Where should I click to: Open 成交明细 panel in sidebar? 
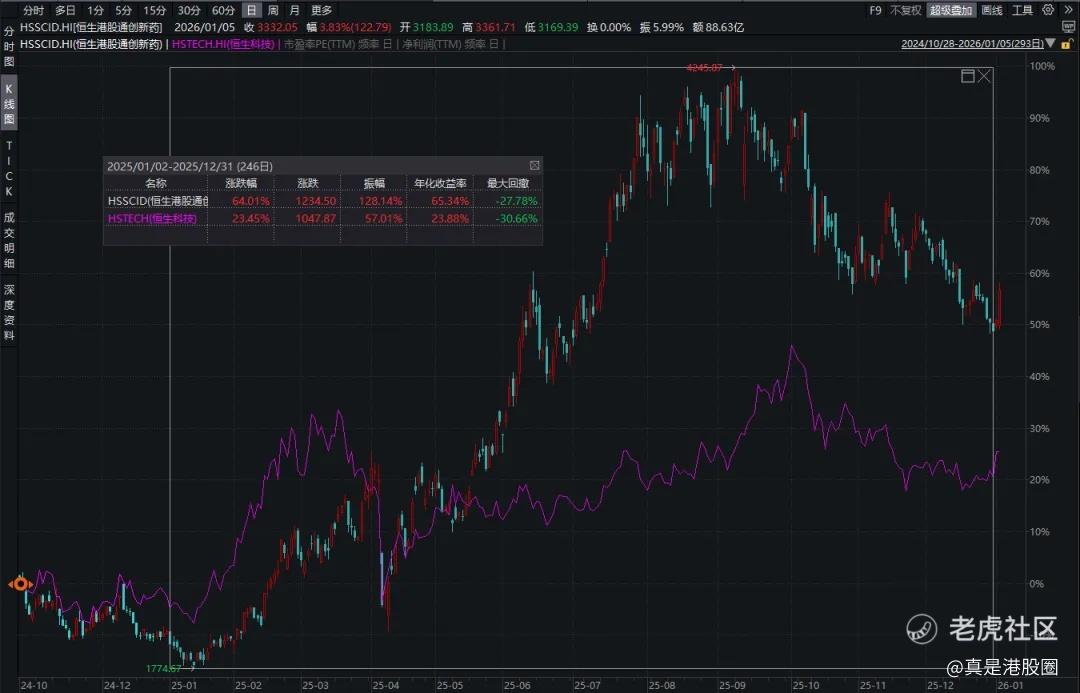coord(9,239)
